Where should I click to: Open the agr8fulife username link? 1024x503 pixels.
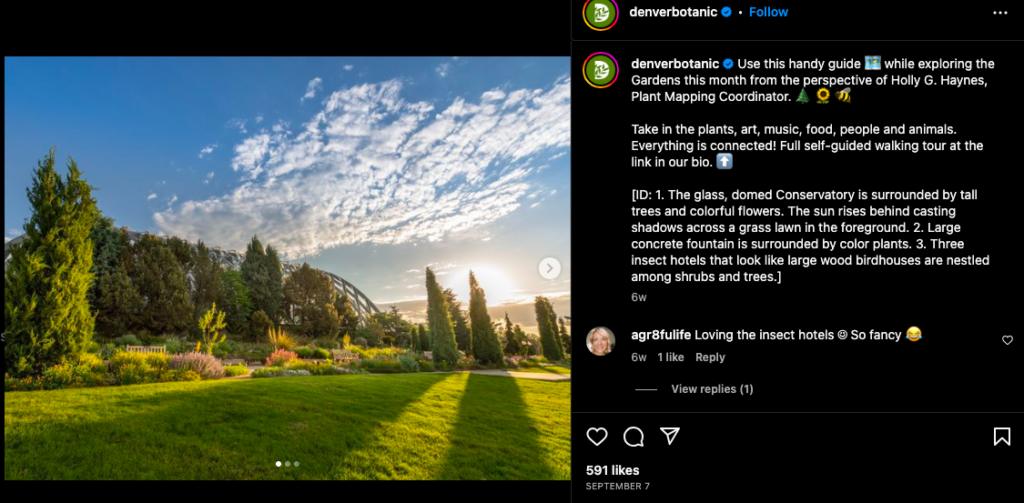tap(661, 335)
